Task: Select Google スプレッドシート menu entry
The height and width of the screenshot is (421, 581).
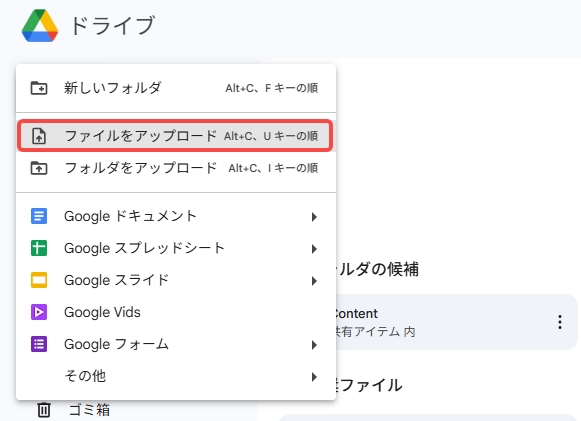Action: [176, 248]
